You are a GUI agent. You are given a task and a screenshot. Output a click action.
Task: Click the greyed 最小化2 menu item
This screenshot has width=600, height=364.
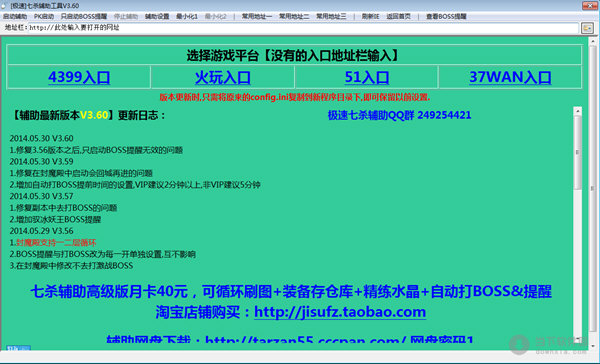215,16
